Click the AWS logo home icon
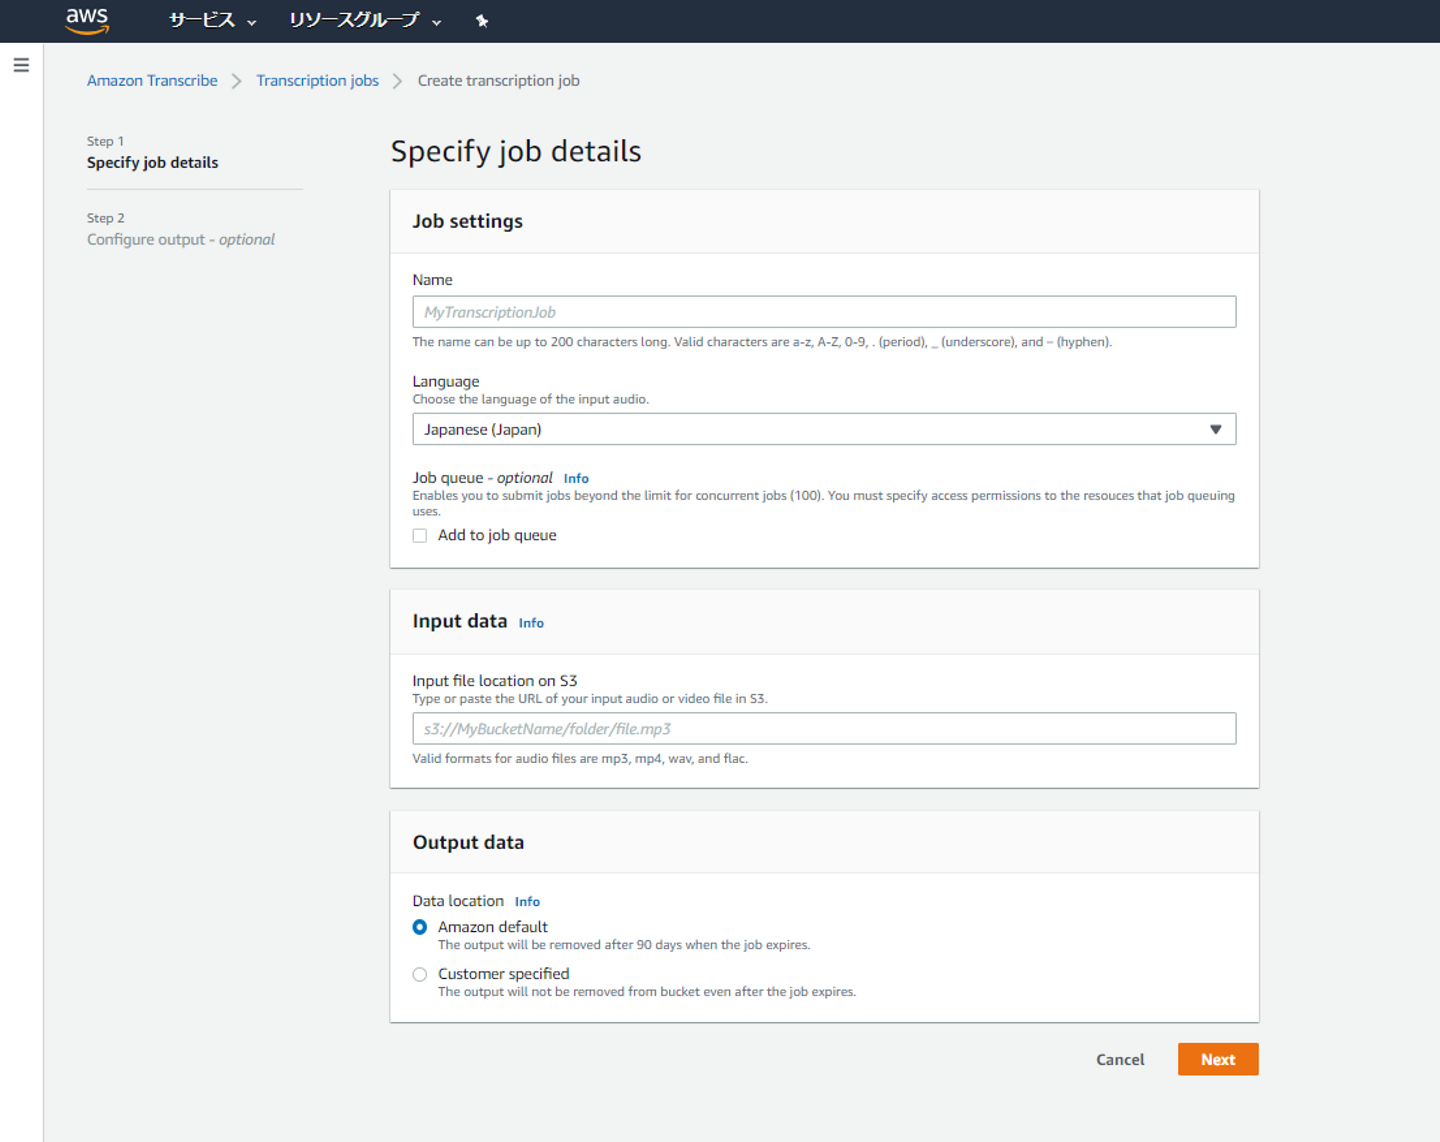The image size is (1440, 1142). 87,20
